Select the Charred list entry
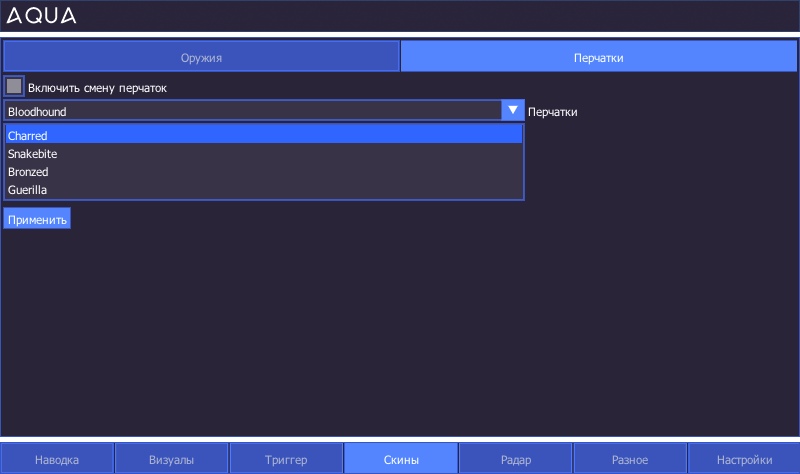The image size is (800, 474). pyautogui.click(x=264, y=135)
